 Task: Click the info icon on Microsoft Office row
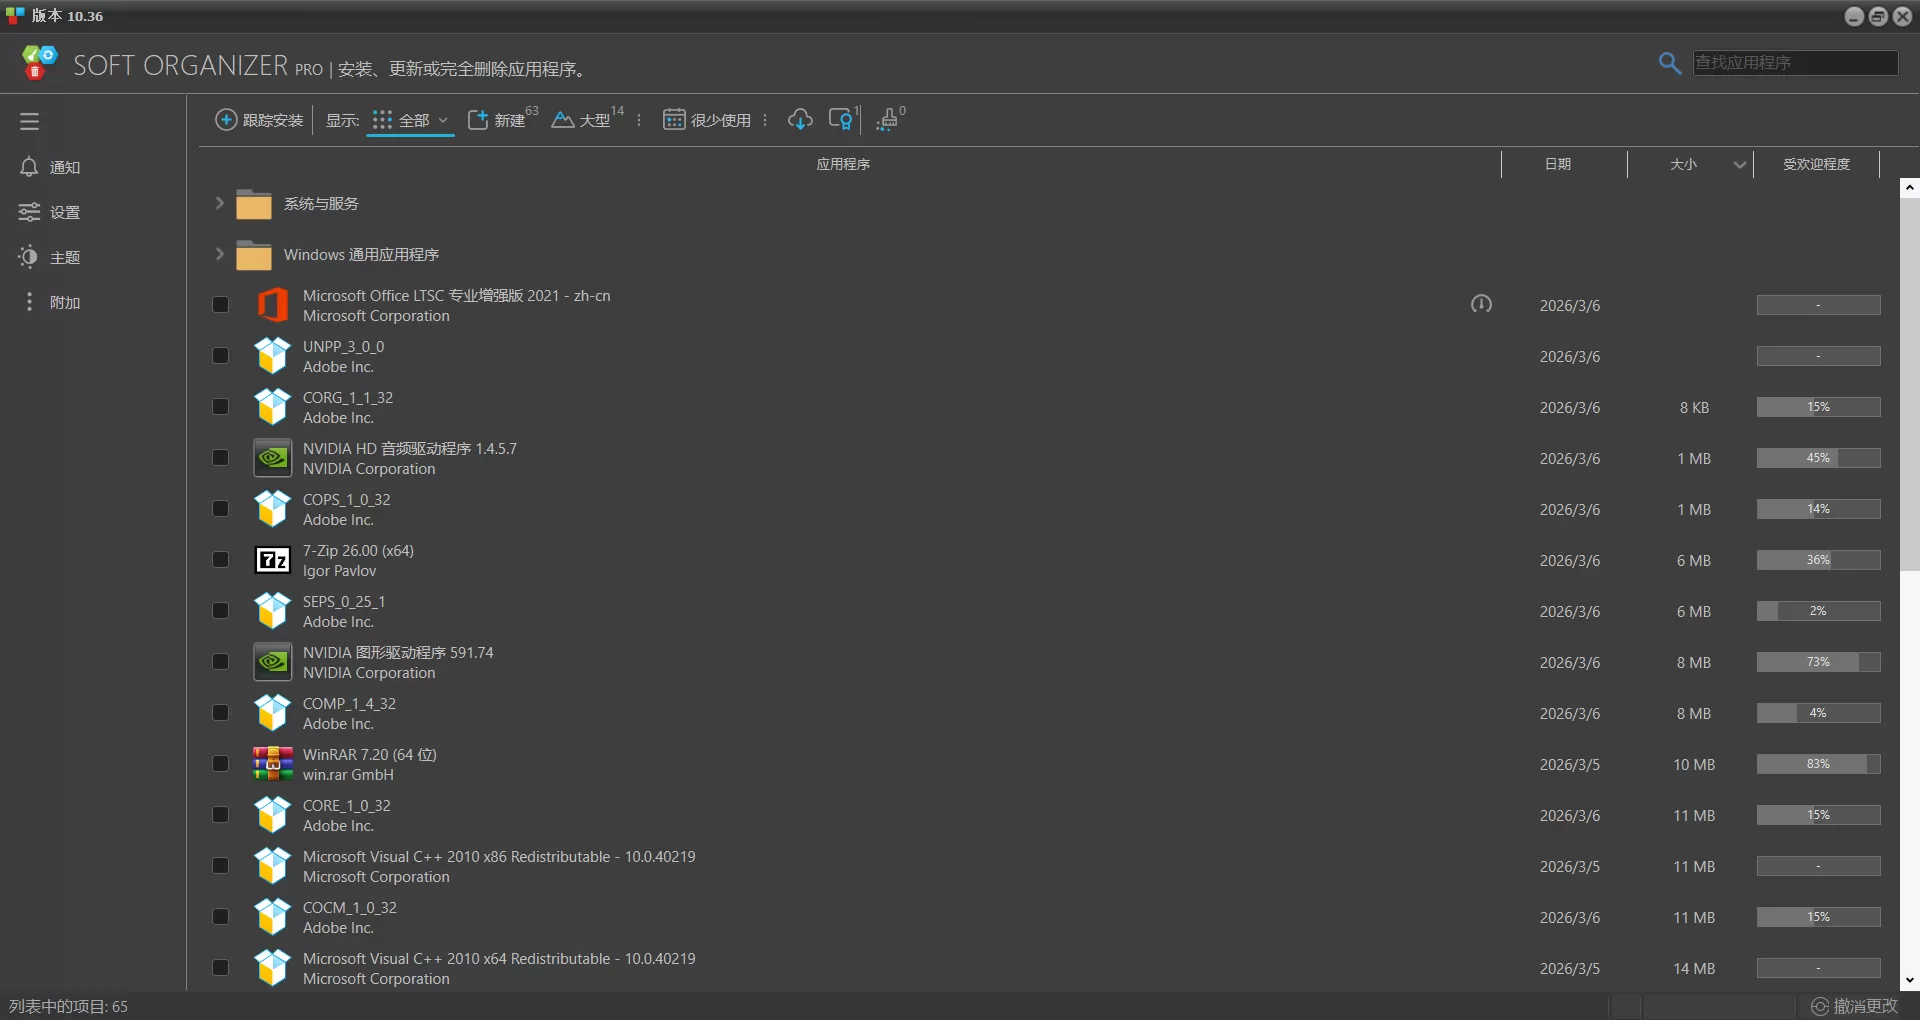[x=1481, y=304]
